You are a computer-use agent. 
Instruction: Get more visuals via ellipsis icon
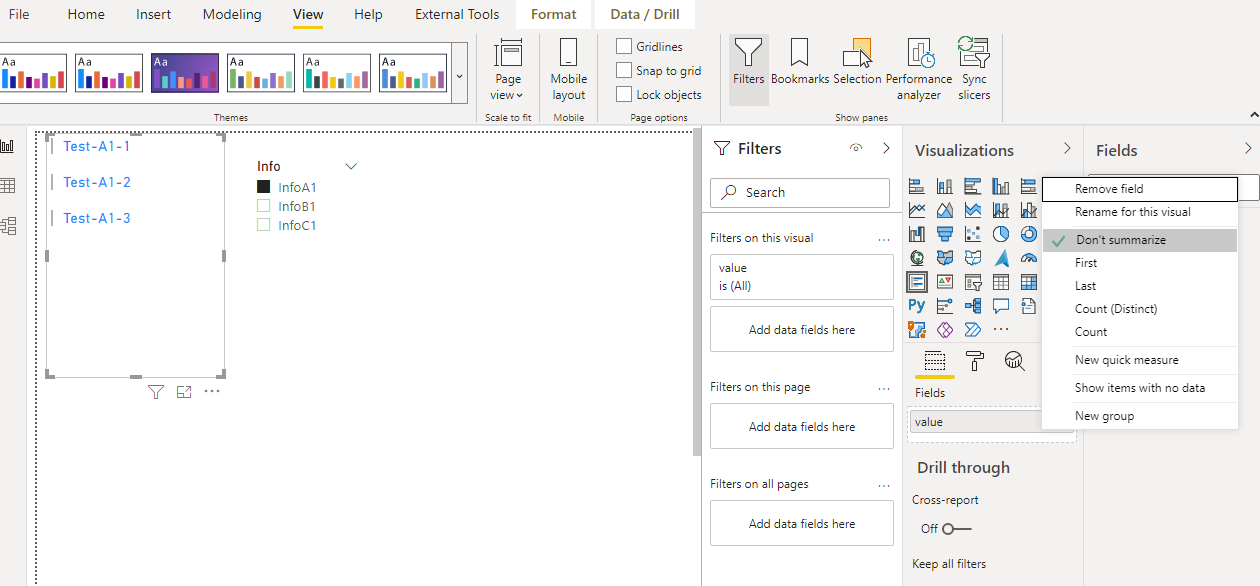click(x=1001, y=330)
